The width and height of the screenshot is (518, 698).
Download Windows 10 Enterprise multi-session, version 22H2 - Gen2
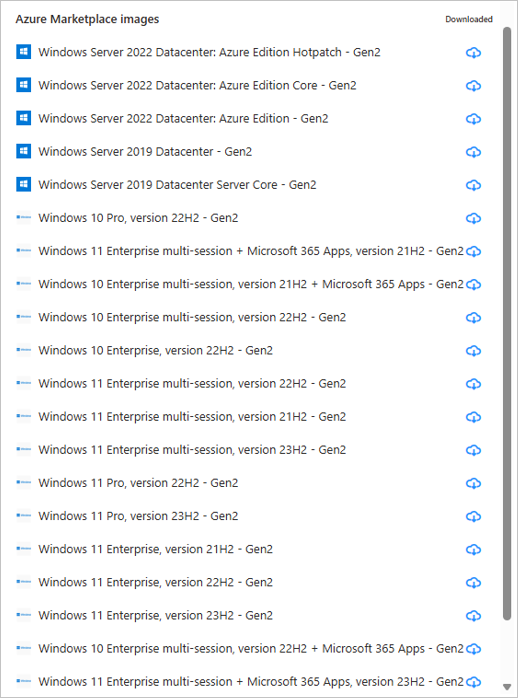tap(473, 317)
